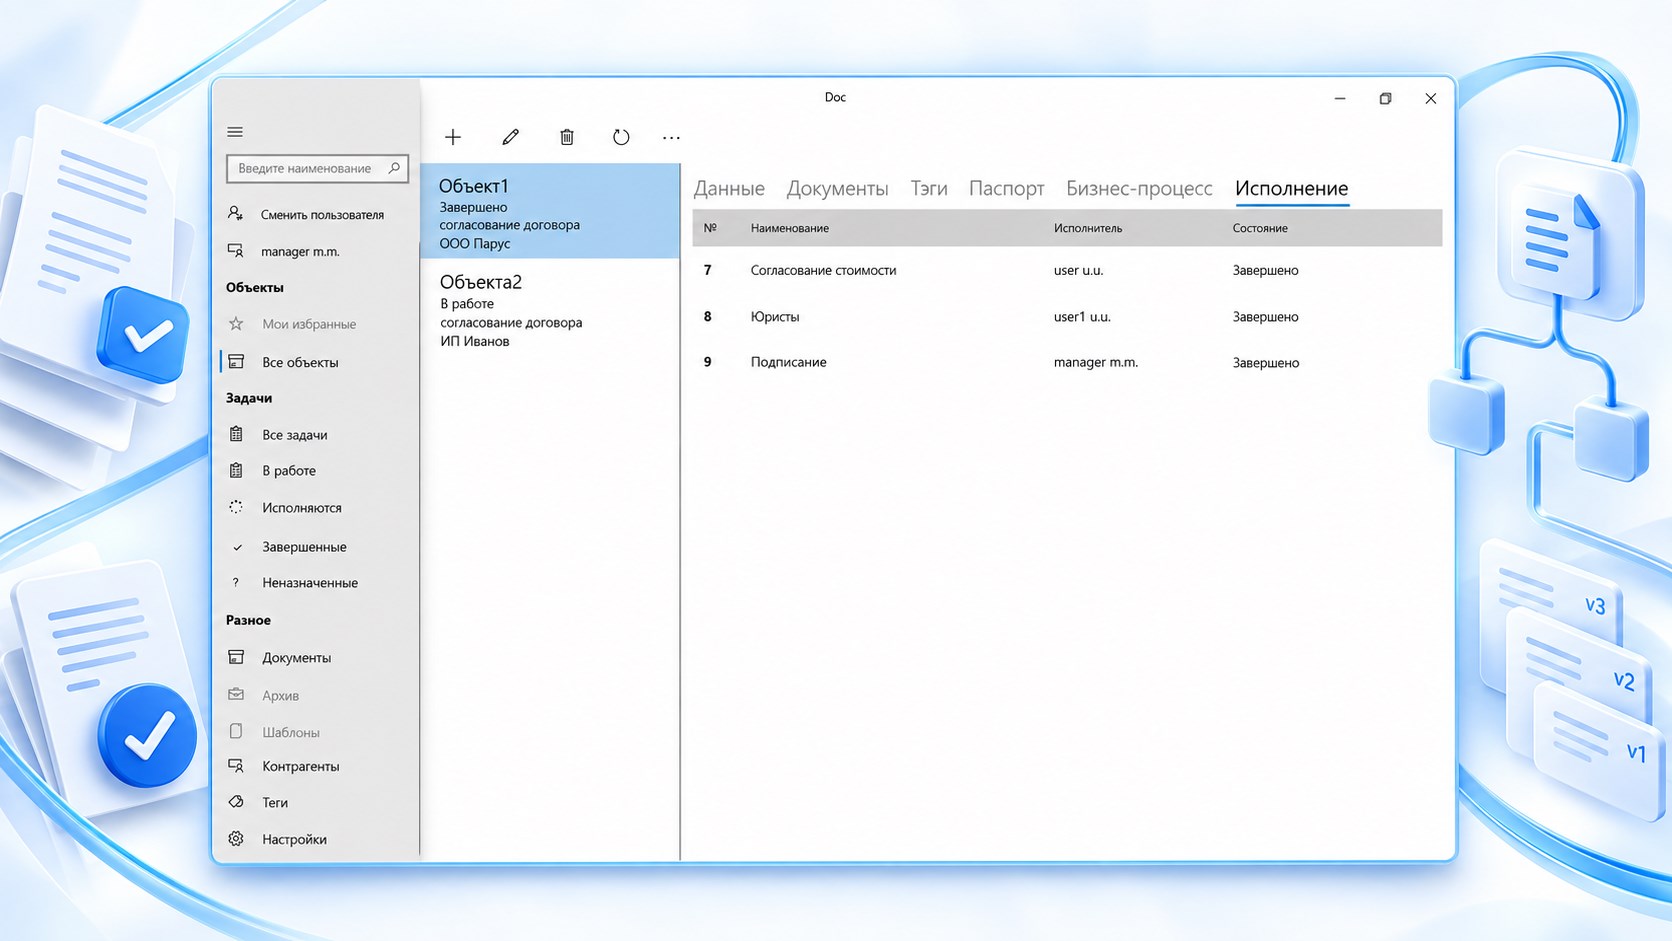The image size is (1672, 941).
Task: Click the Состояние column header
Action: (x=1260, y=228)
